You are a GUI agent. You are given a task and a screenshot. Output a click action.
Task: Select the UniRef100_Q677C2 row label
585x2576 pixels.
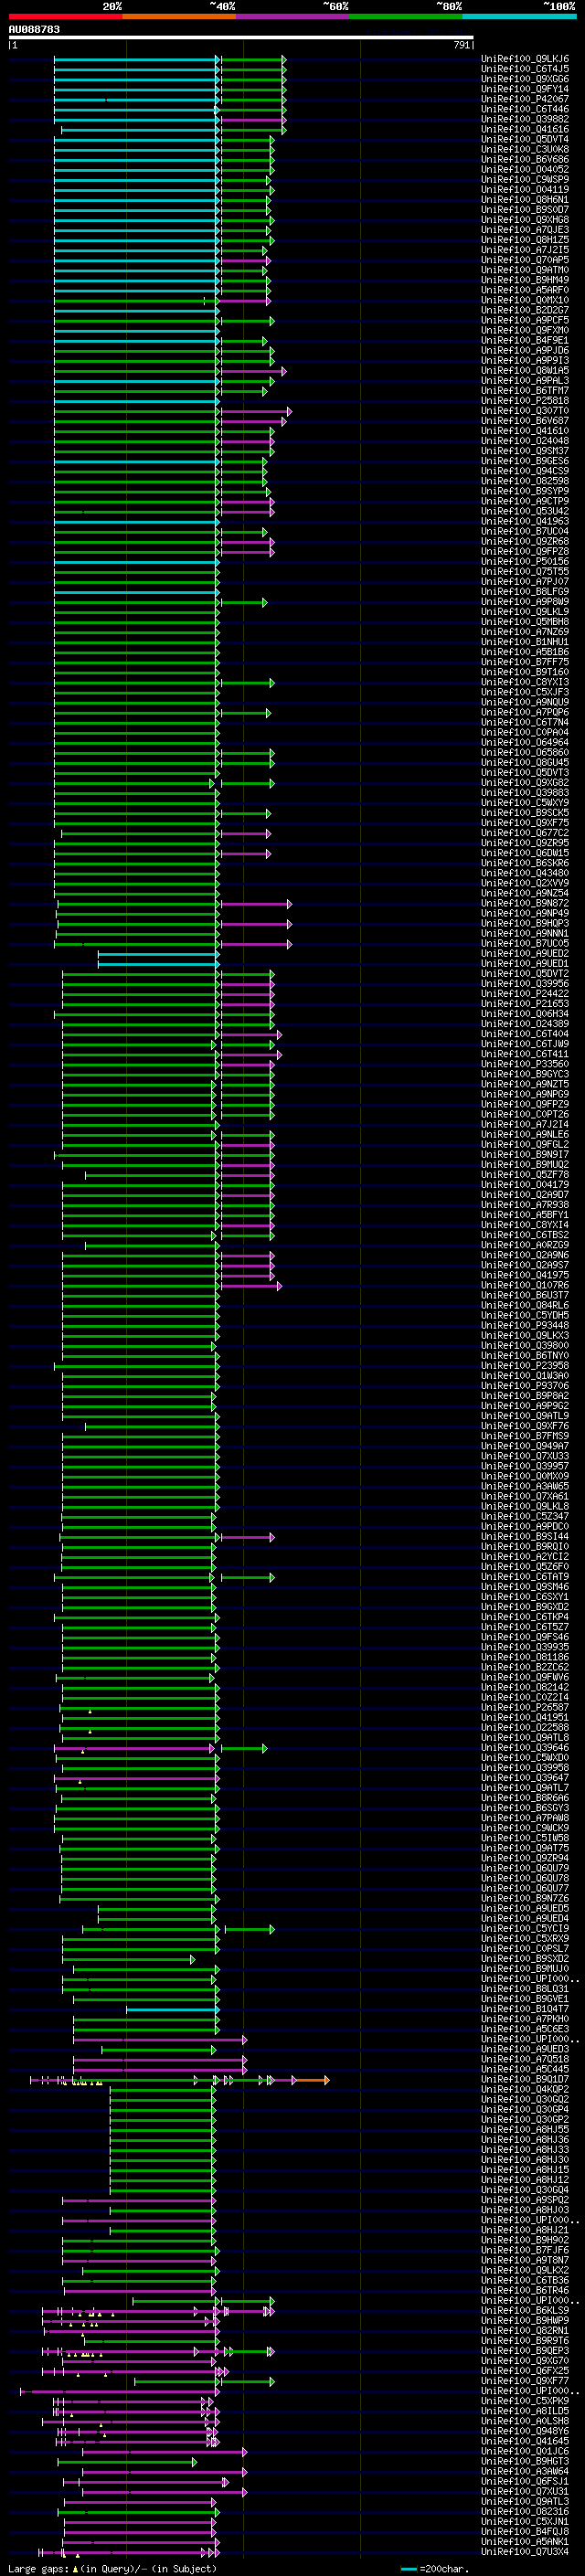525,833
